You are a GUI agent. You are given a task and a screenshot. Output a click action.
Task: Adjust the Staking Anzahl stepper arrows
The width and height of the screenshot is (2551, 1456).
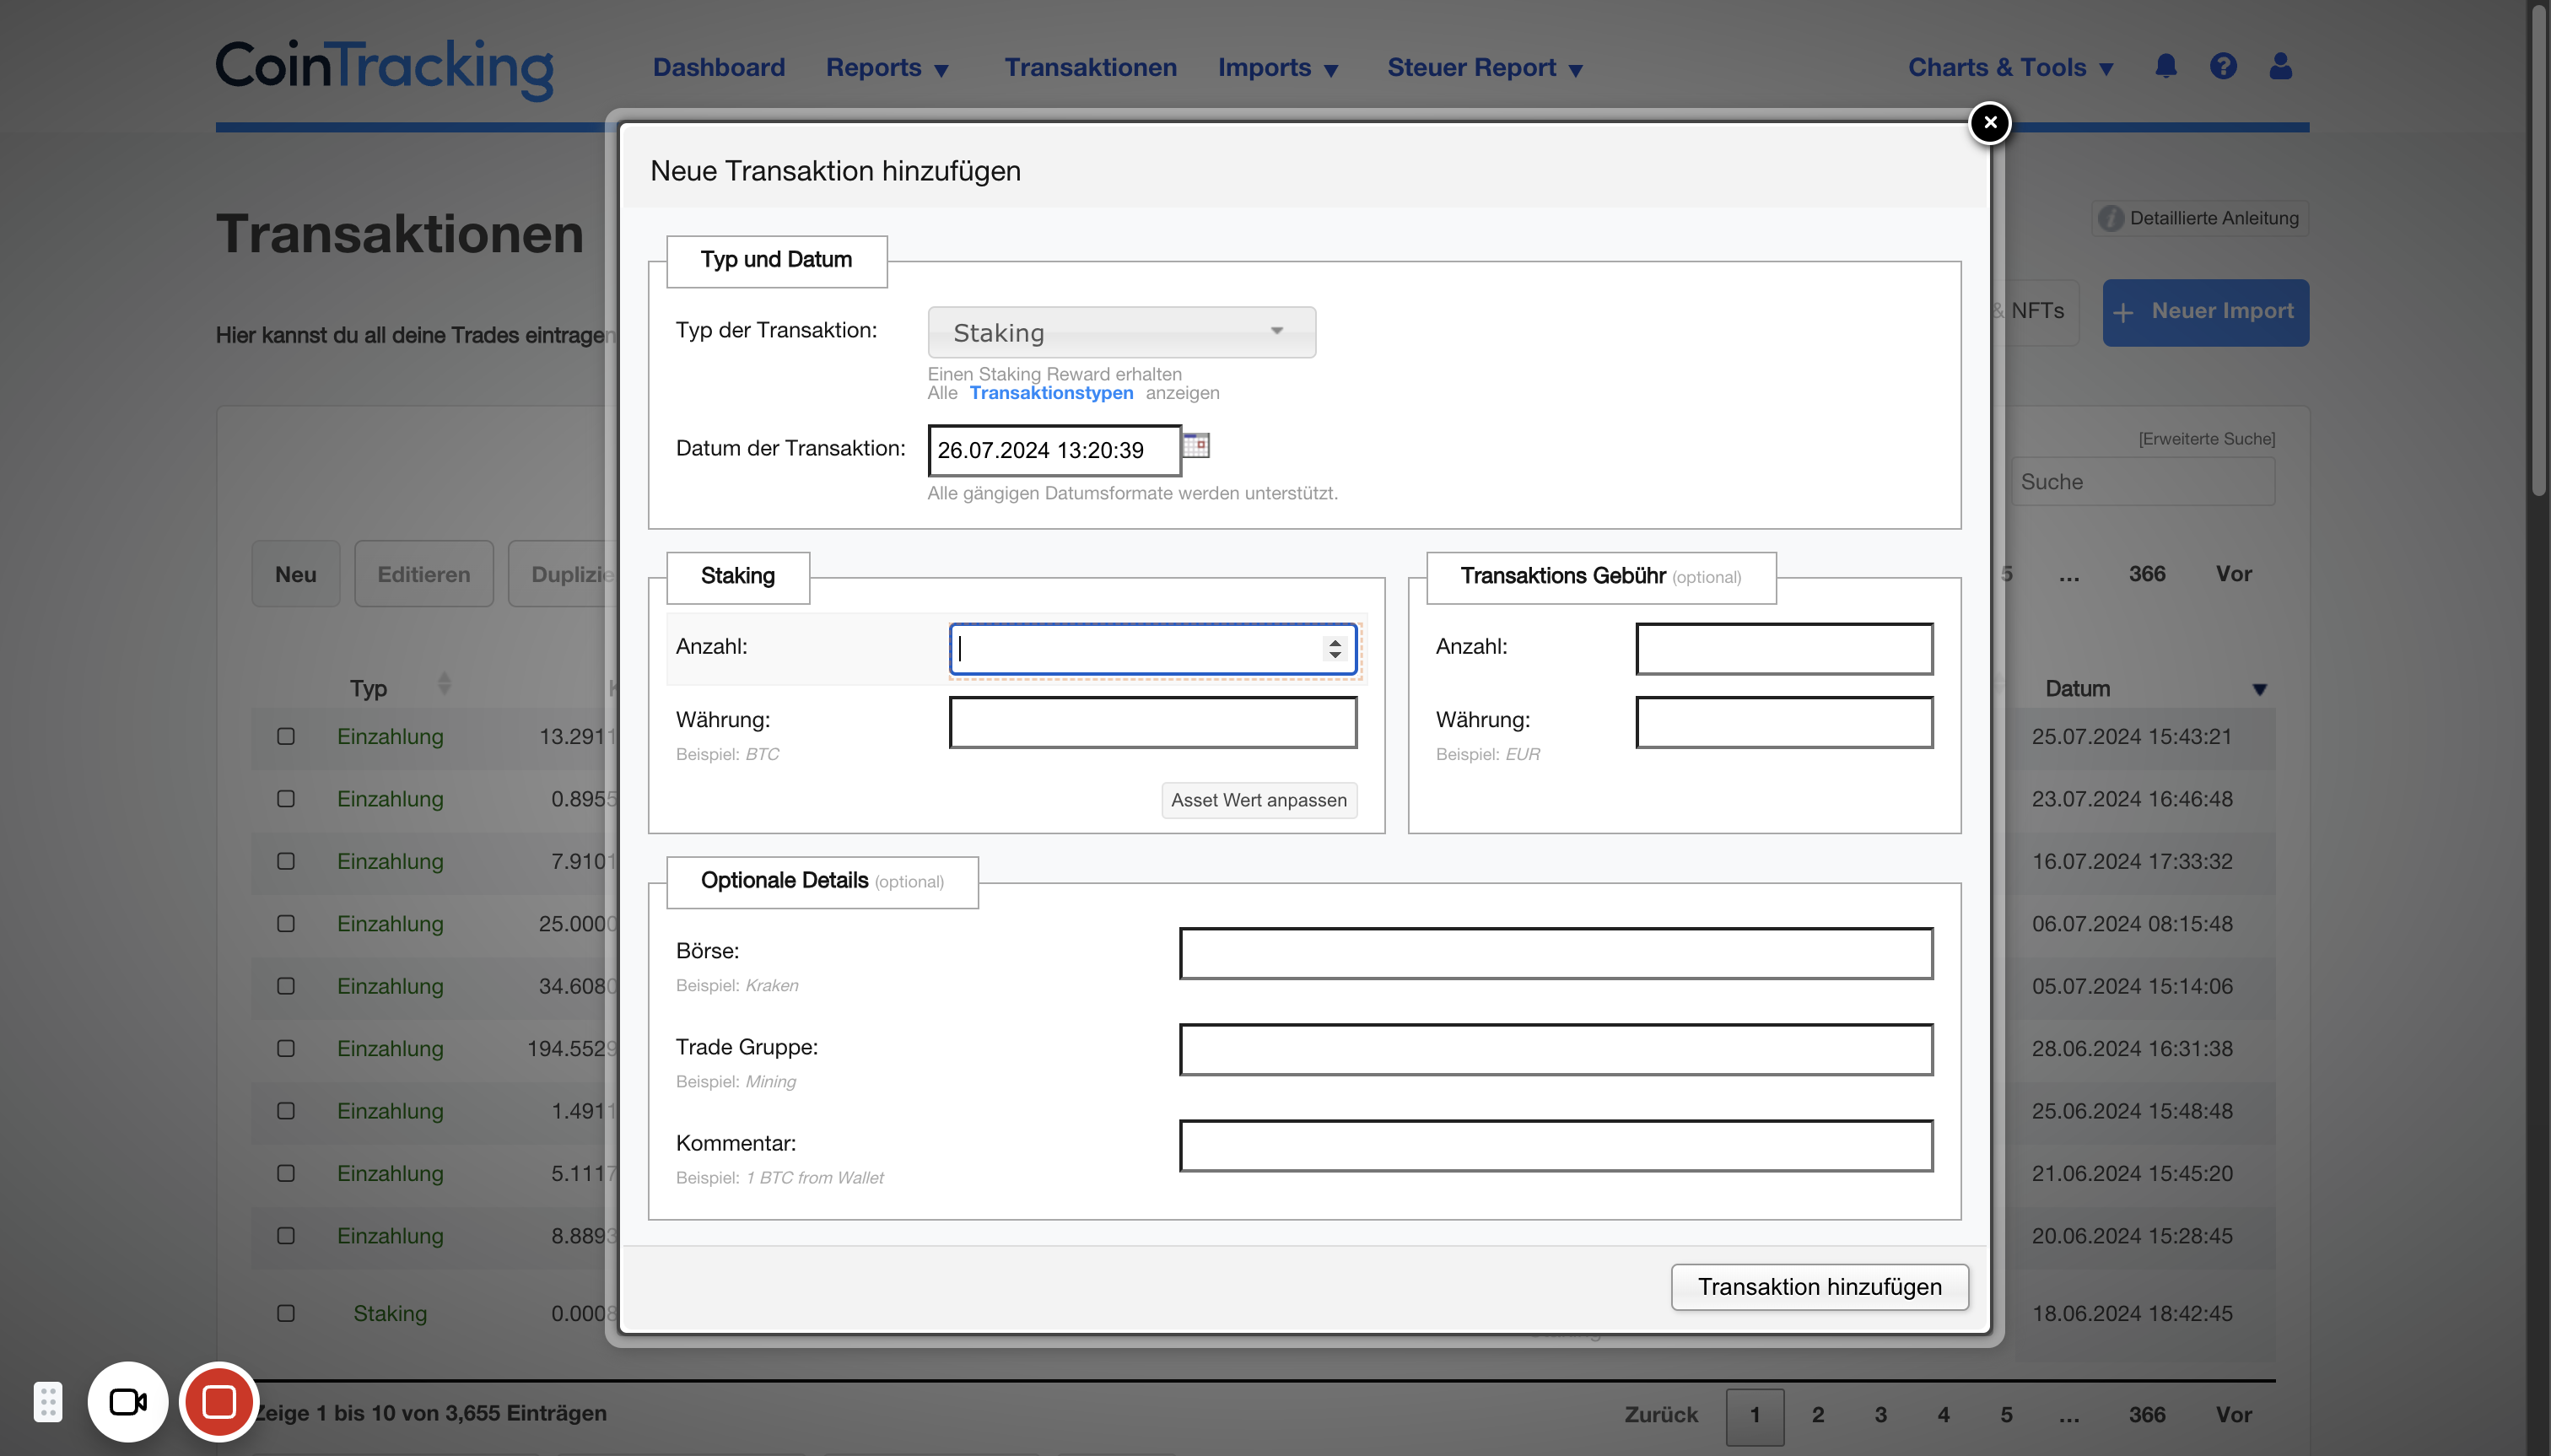(1334, 649)
